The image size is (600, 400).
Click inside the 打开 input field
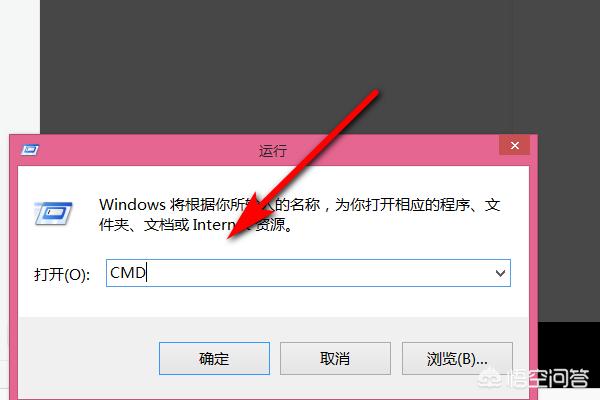point(308,273)
